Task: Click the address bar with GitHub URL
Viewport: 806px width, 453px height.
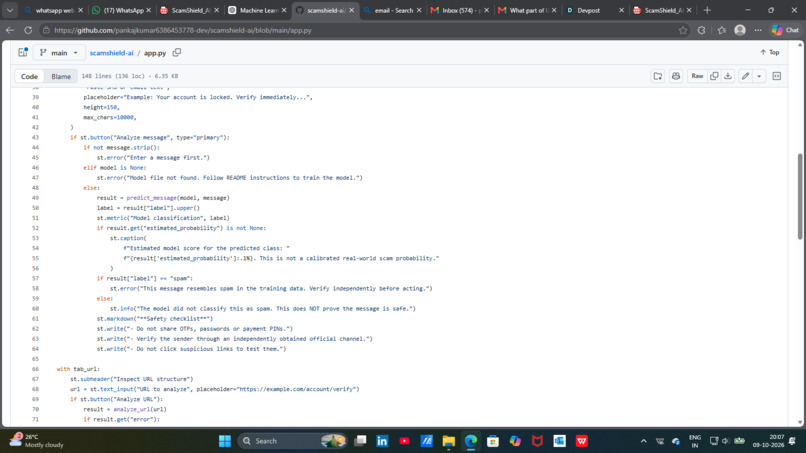Action: point(360,30)
